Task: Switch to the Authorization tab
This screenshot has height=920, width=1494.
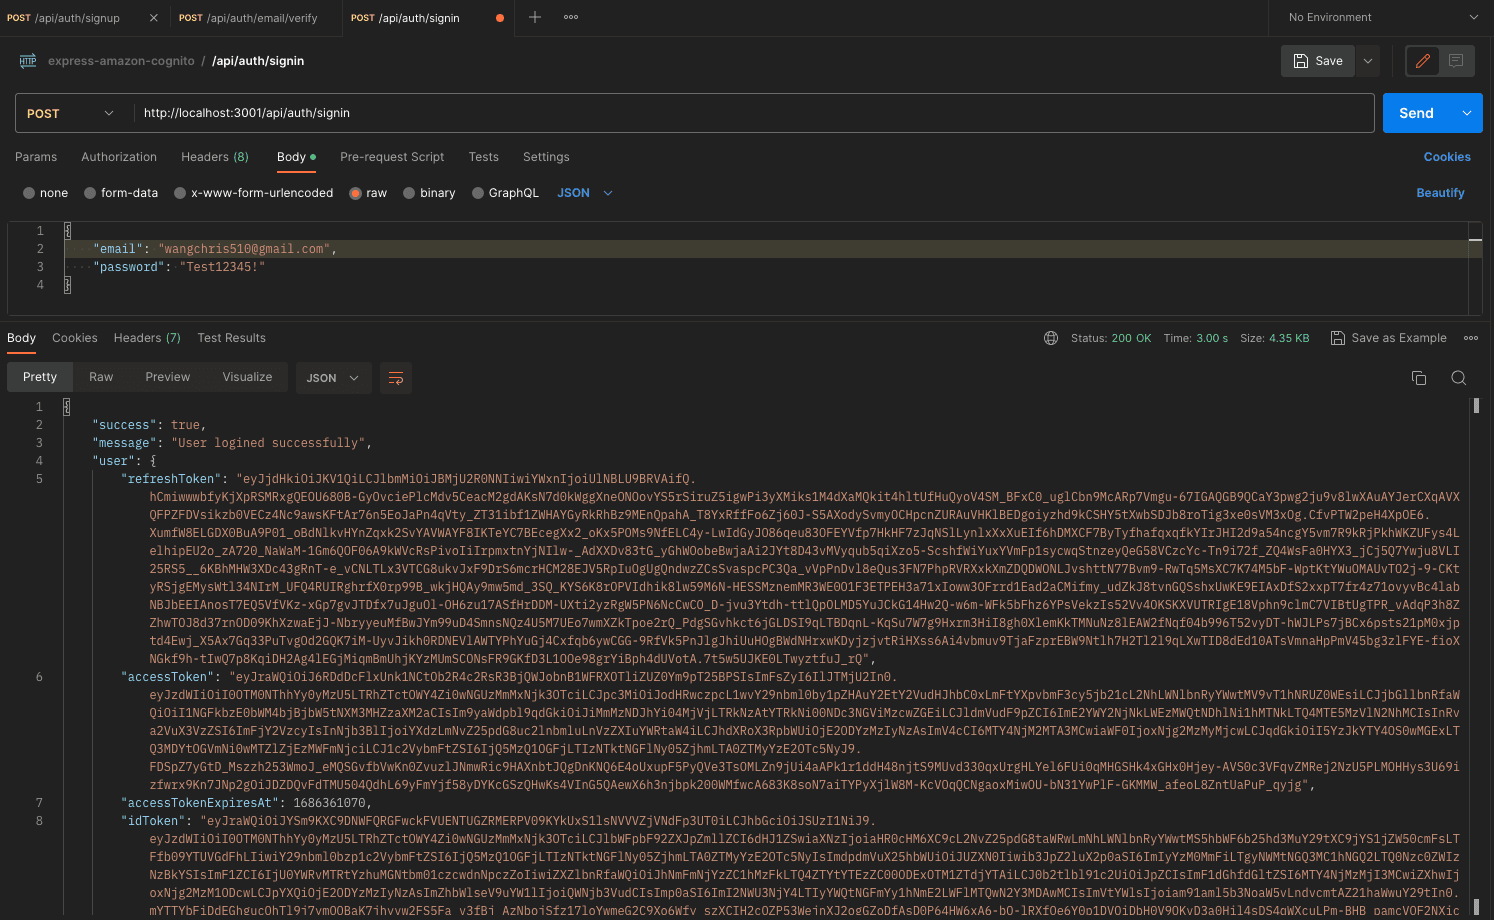Action: click(119, 157)
